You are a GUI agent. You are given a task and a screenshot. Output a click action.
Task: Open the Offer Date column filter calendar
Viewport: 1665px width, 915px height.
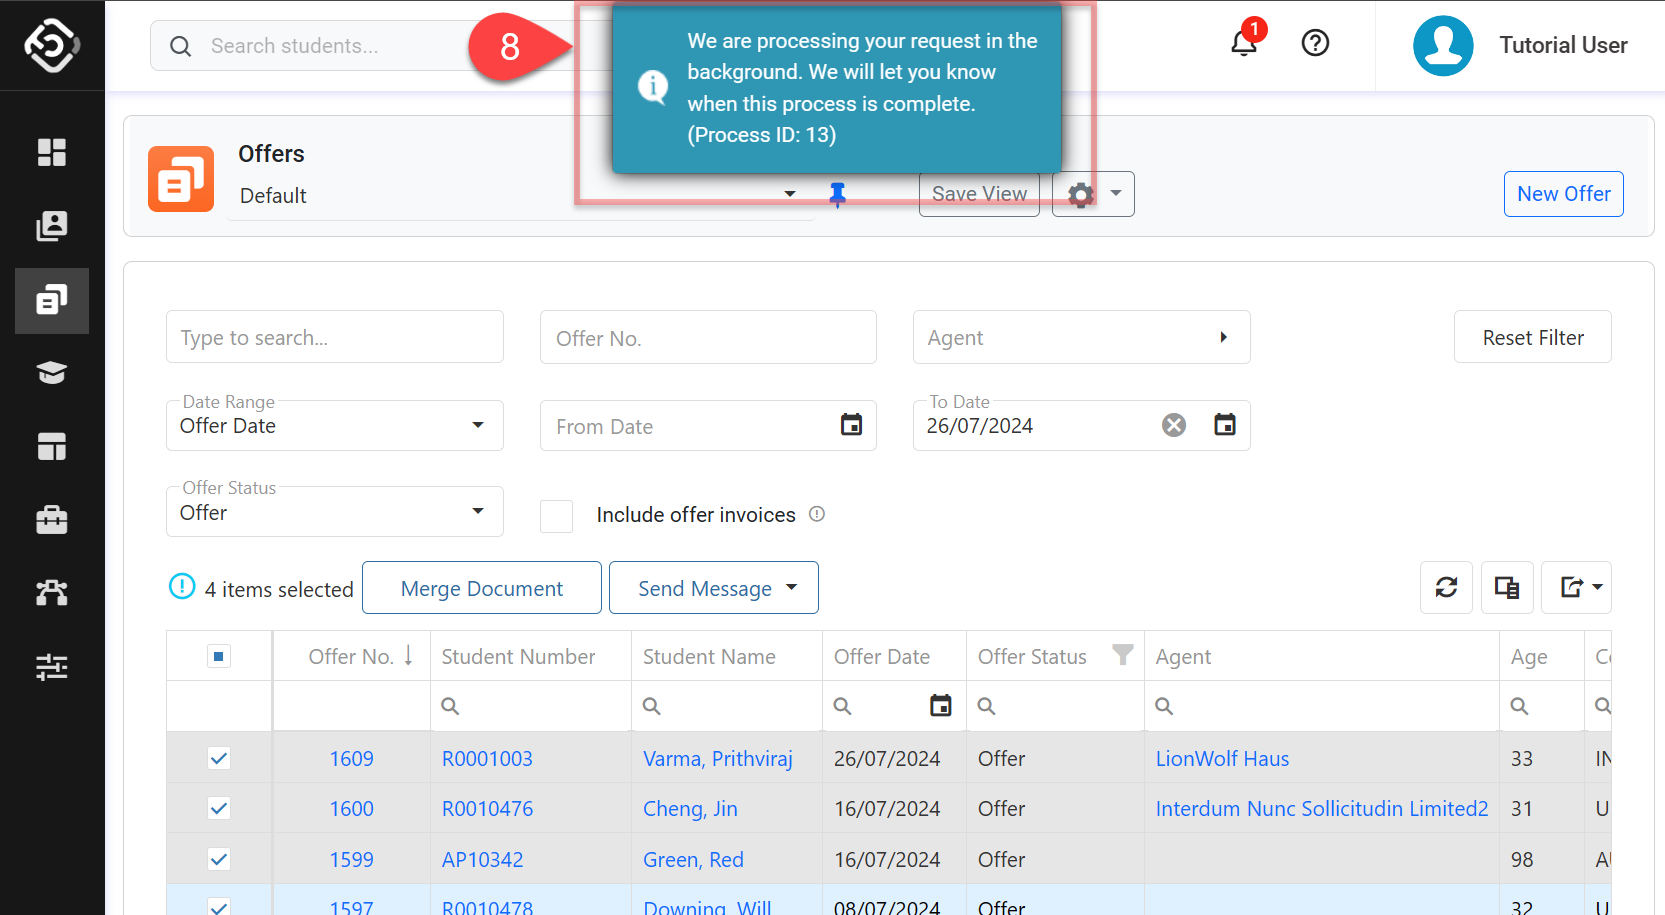(x=941, y=705)
